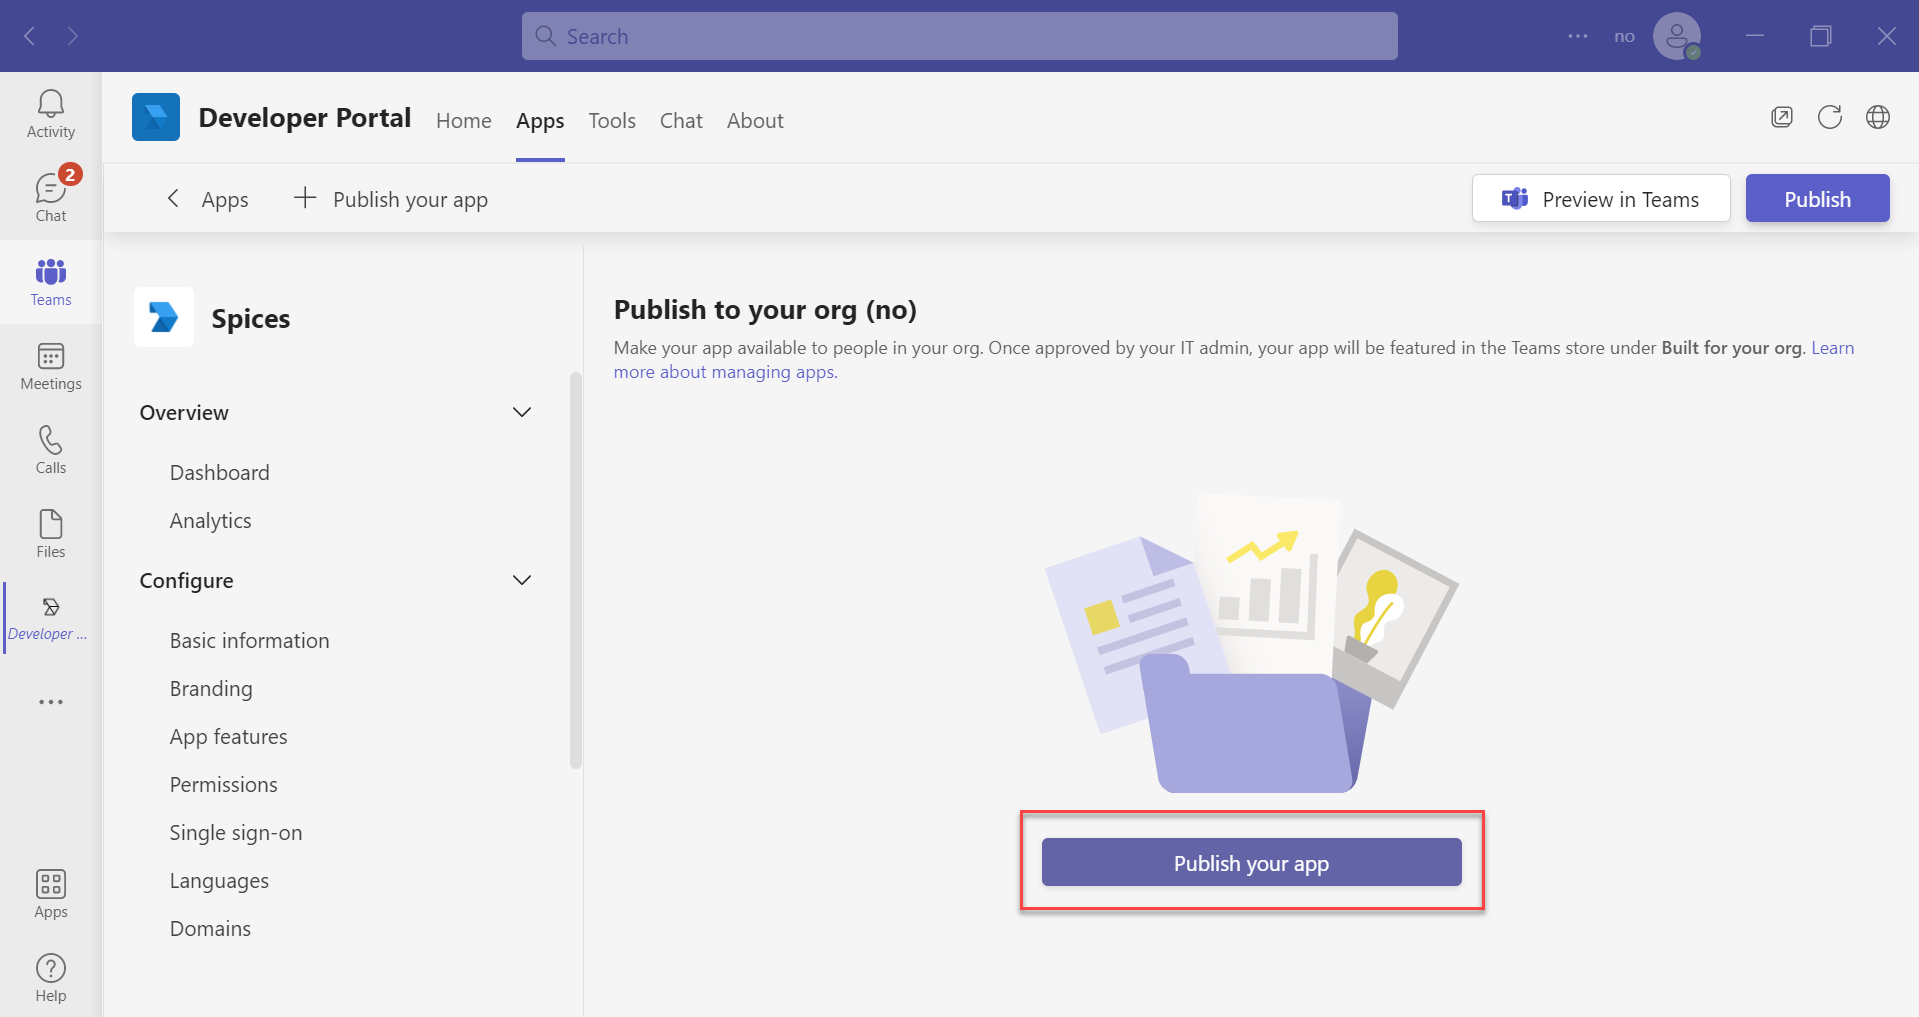The image size is (1919, 1017).
Task: Return to the Apps list breadcrumb
Action: [x=225, y=199]
